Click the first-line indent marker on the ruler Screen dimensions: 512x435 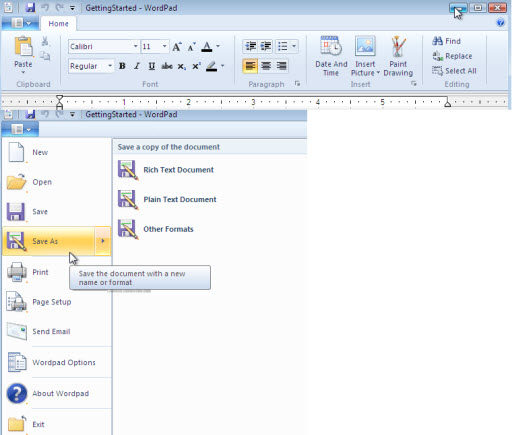pyautogui.click(x=60, y=98)
